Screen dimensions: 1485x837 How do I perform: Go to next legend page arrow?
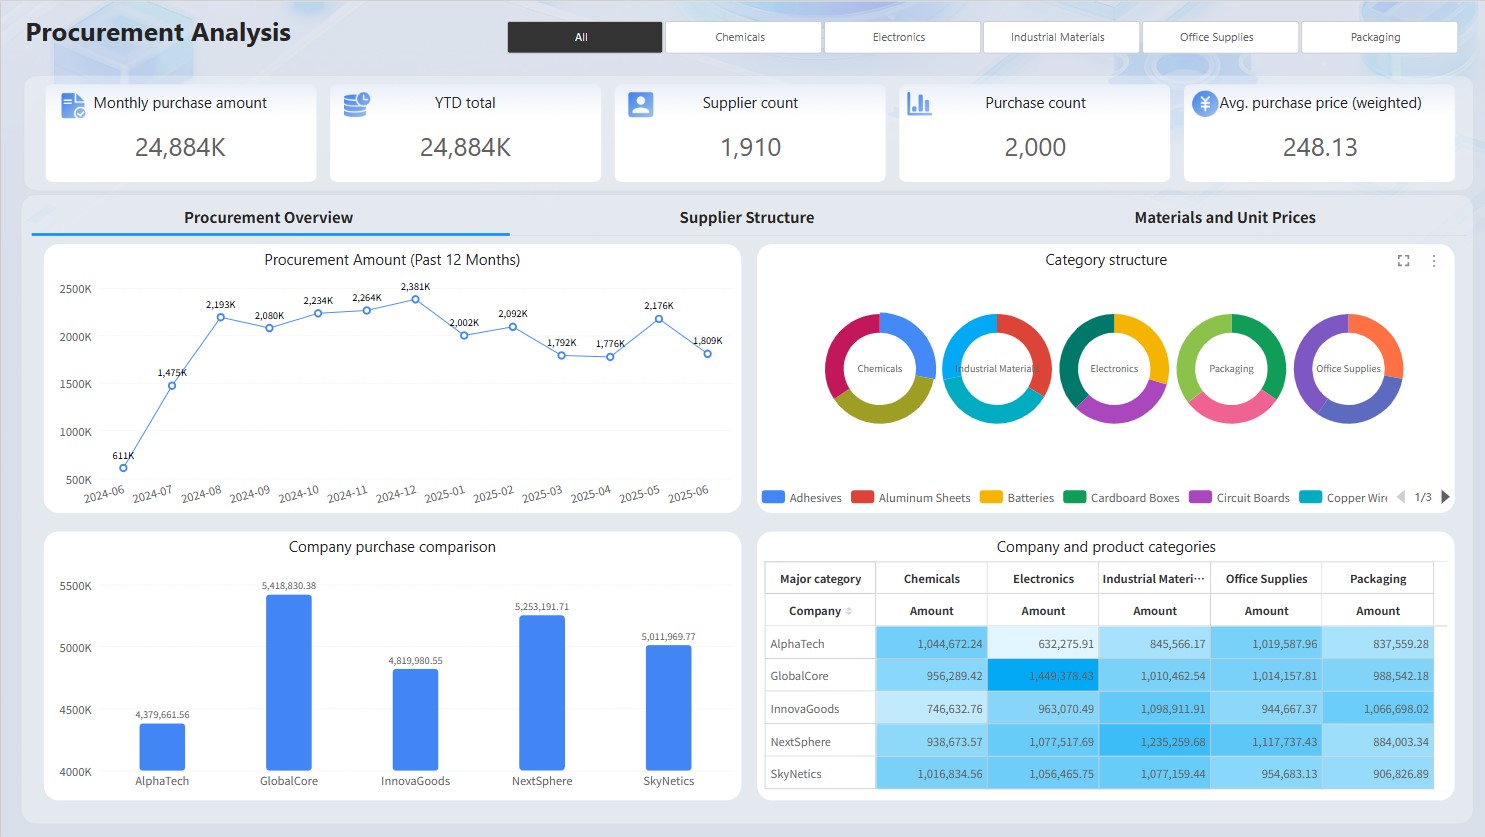point(1445,497)
